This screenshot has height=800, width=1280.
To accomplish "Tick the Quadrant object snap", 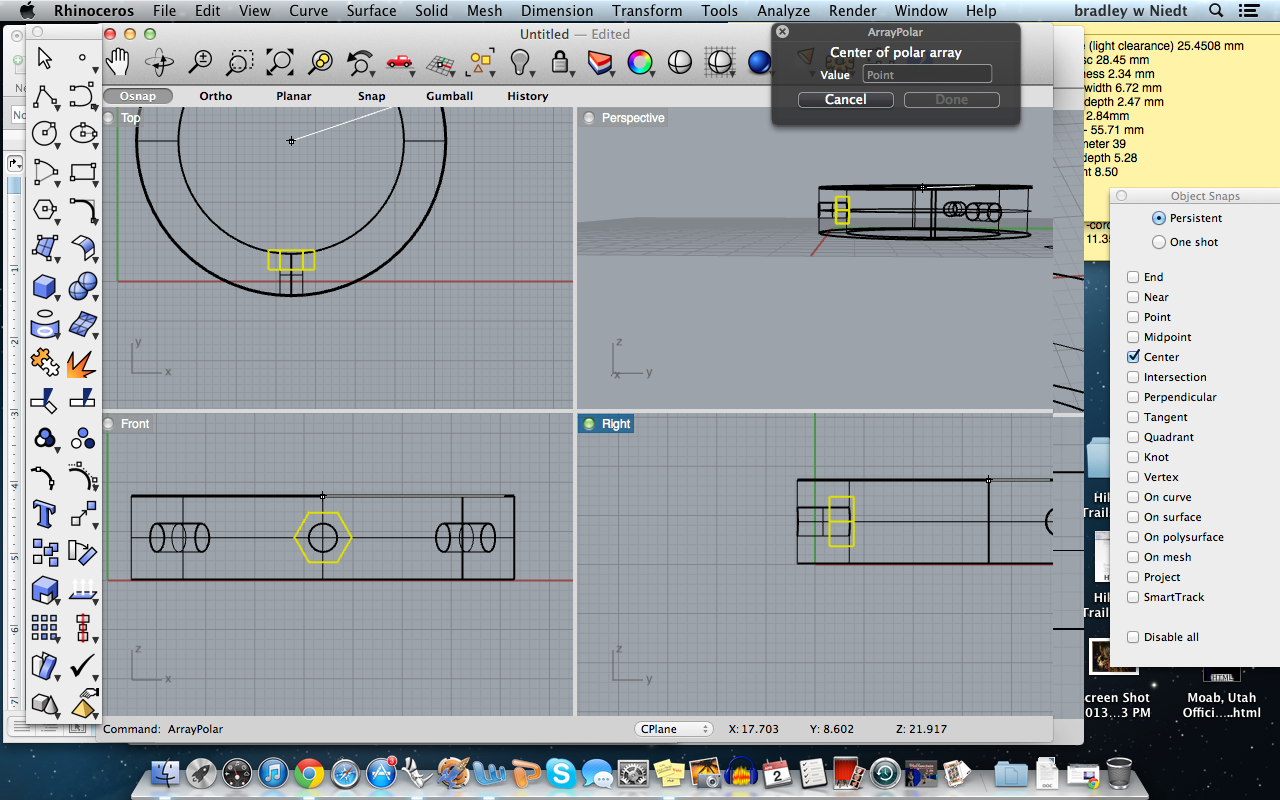I will tap(1133, 437).
